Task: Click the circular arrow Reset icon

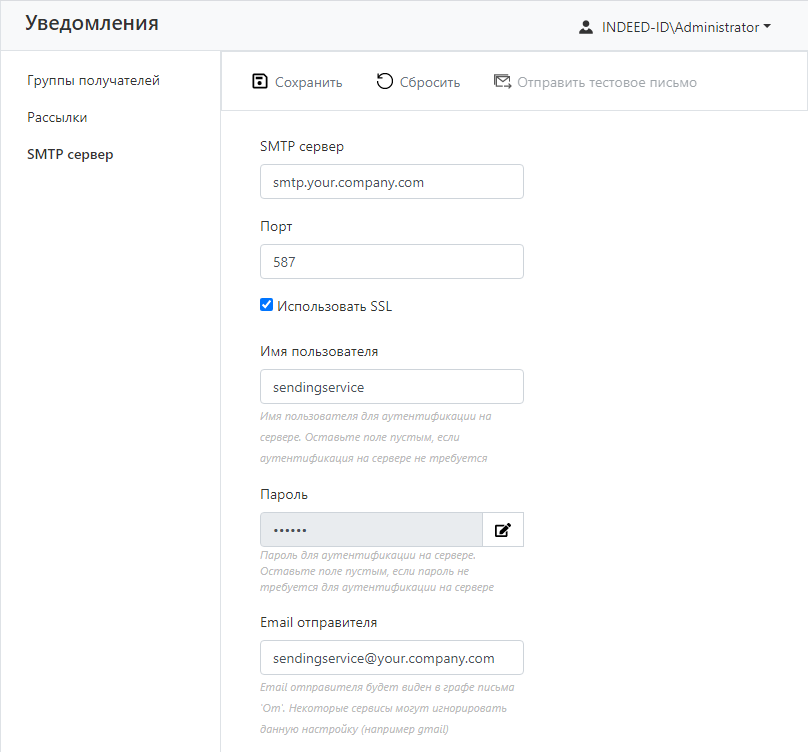Action: pos(385,82)
